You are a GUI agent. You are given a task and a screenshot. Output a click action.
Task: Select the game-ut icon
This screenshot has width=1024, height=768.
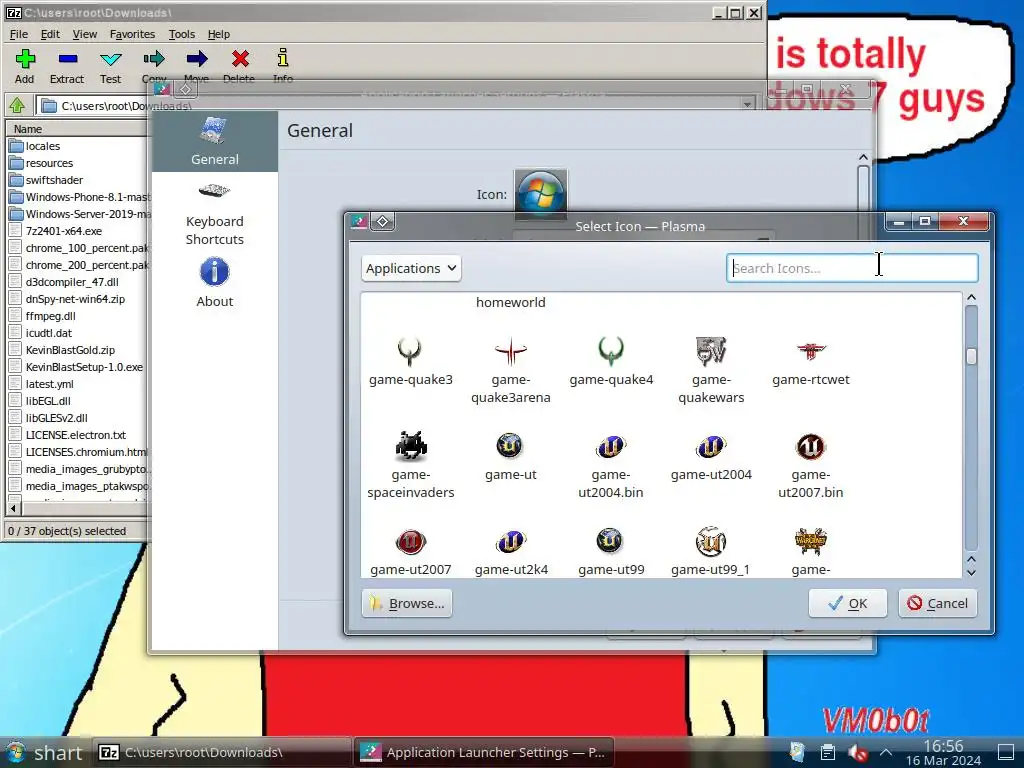(510, 456)
